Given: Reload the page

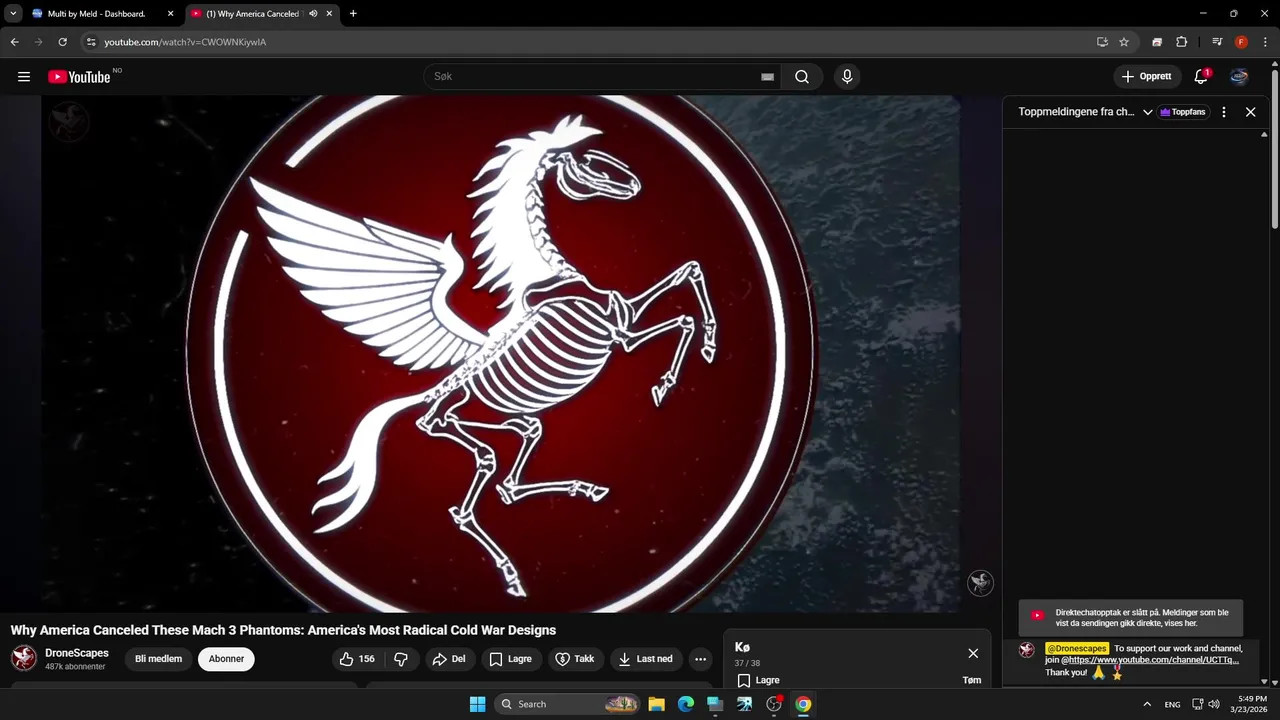Looking at the screenshot, I should pos(62,42).
